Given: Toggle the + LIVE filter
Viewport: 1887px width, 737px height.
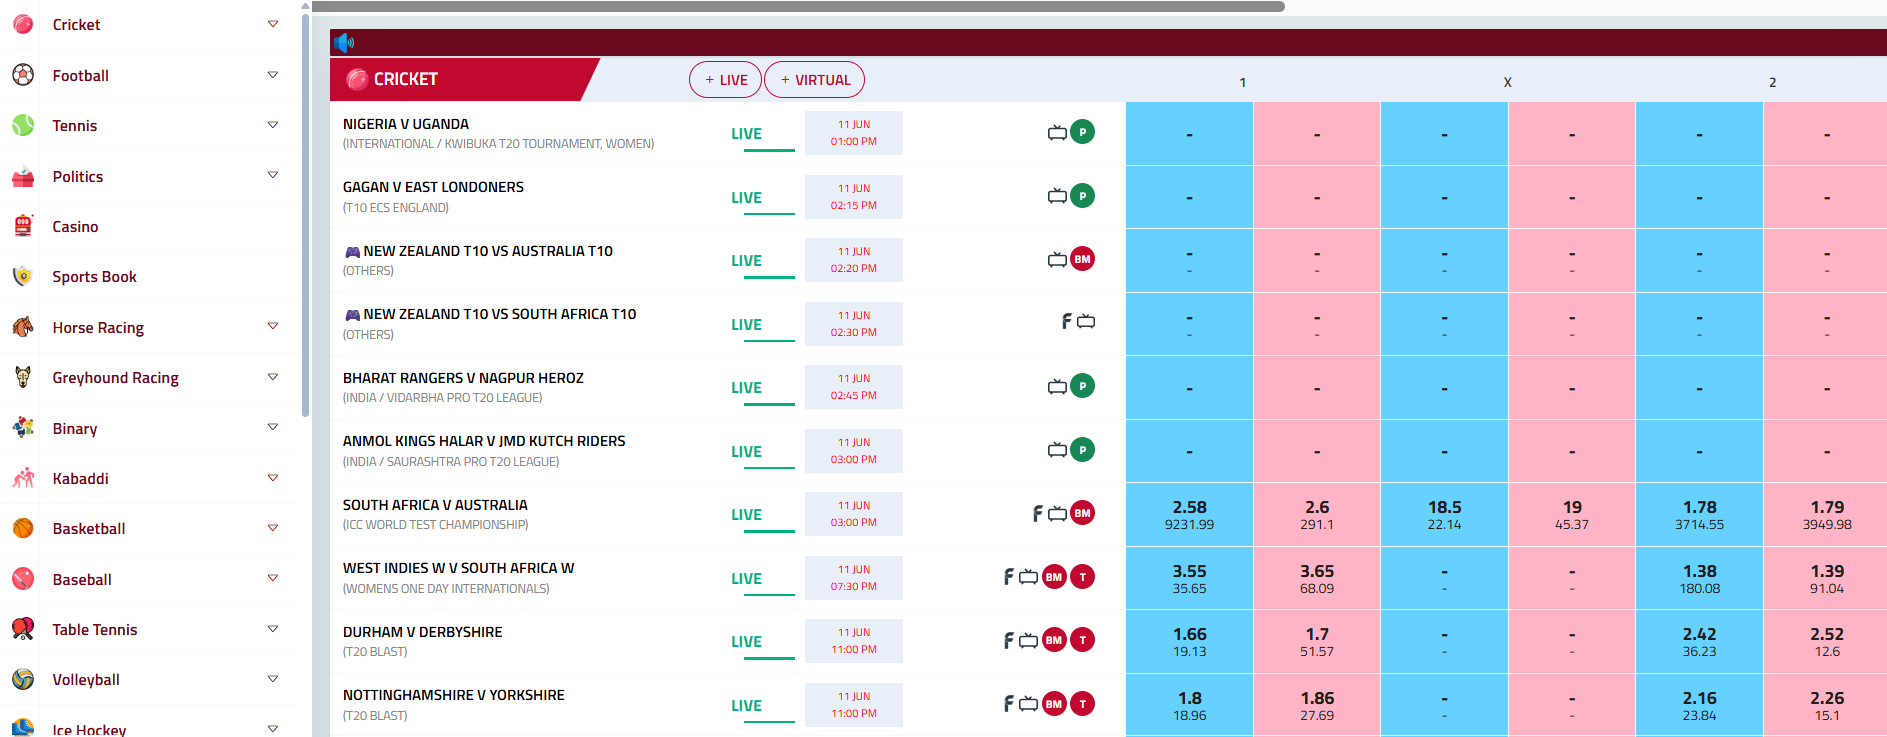Looking at the screenshot, I should [x=725, y=80].
